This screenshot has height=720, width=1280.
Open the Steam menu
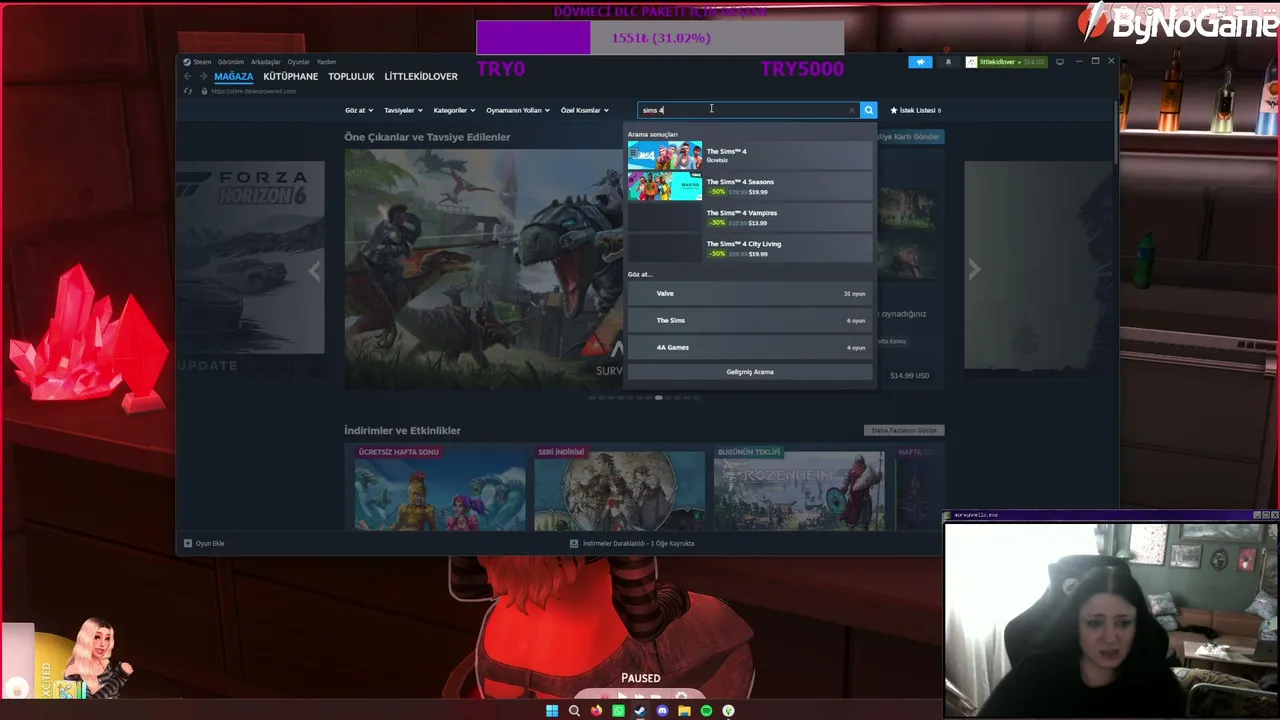pos(202,62)
